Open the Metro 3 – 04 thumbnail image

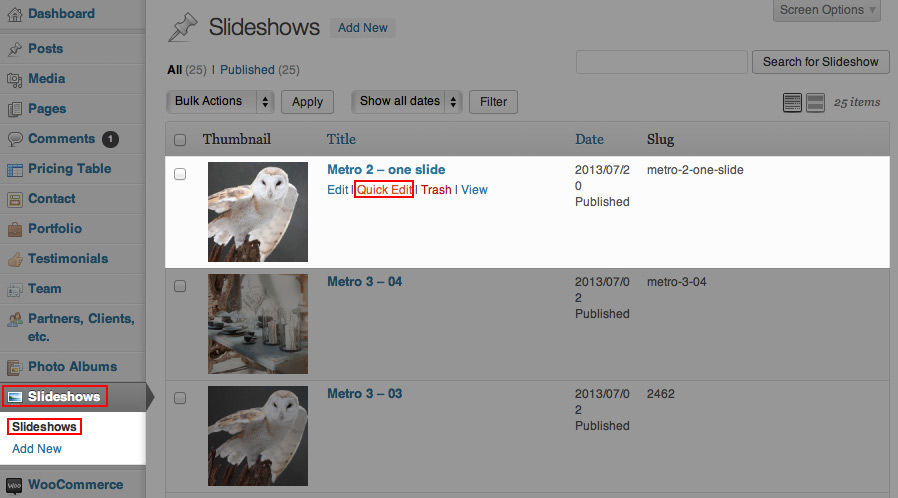[x=257, y=324]
